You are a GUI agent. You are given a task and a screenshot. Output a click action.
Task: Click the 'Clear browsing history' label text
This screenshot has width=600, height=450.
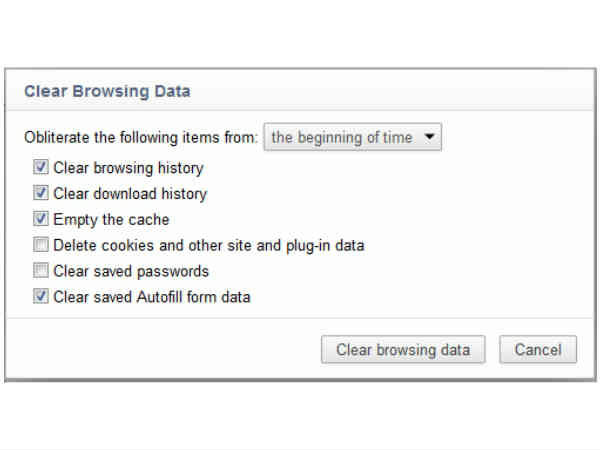click(128, 168)
